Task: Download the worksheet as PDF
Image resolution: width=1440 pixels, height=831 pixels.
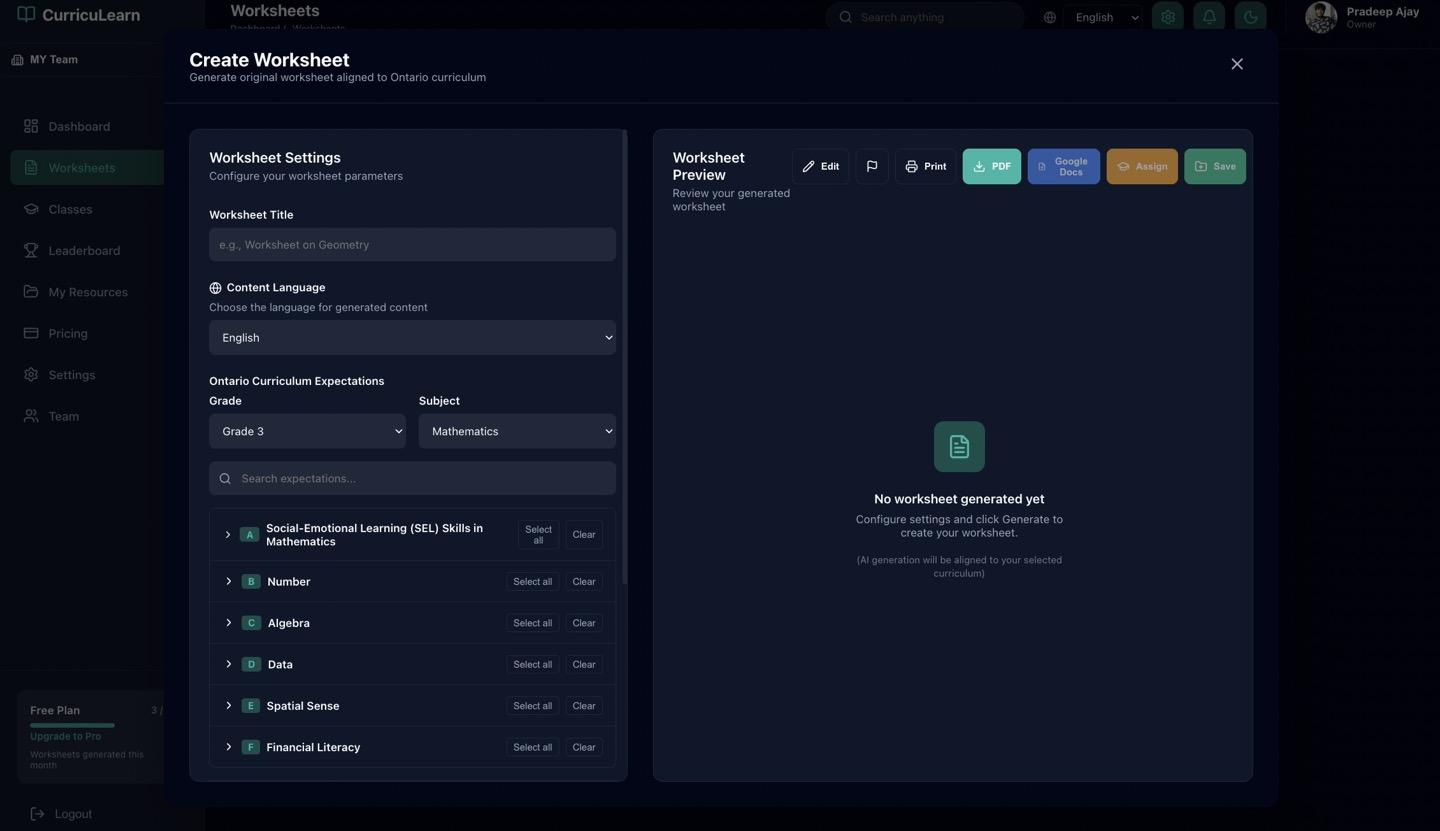Action: [992, 166]
